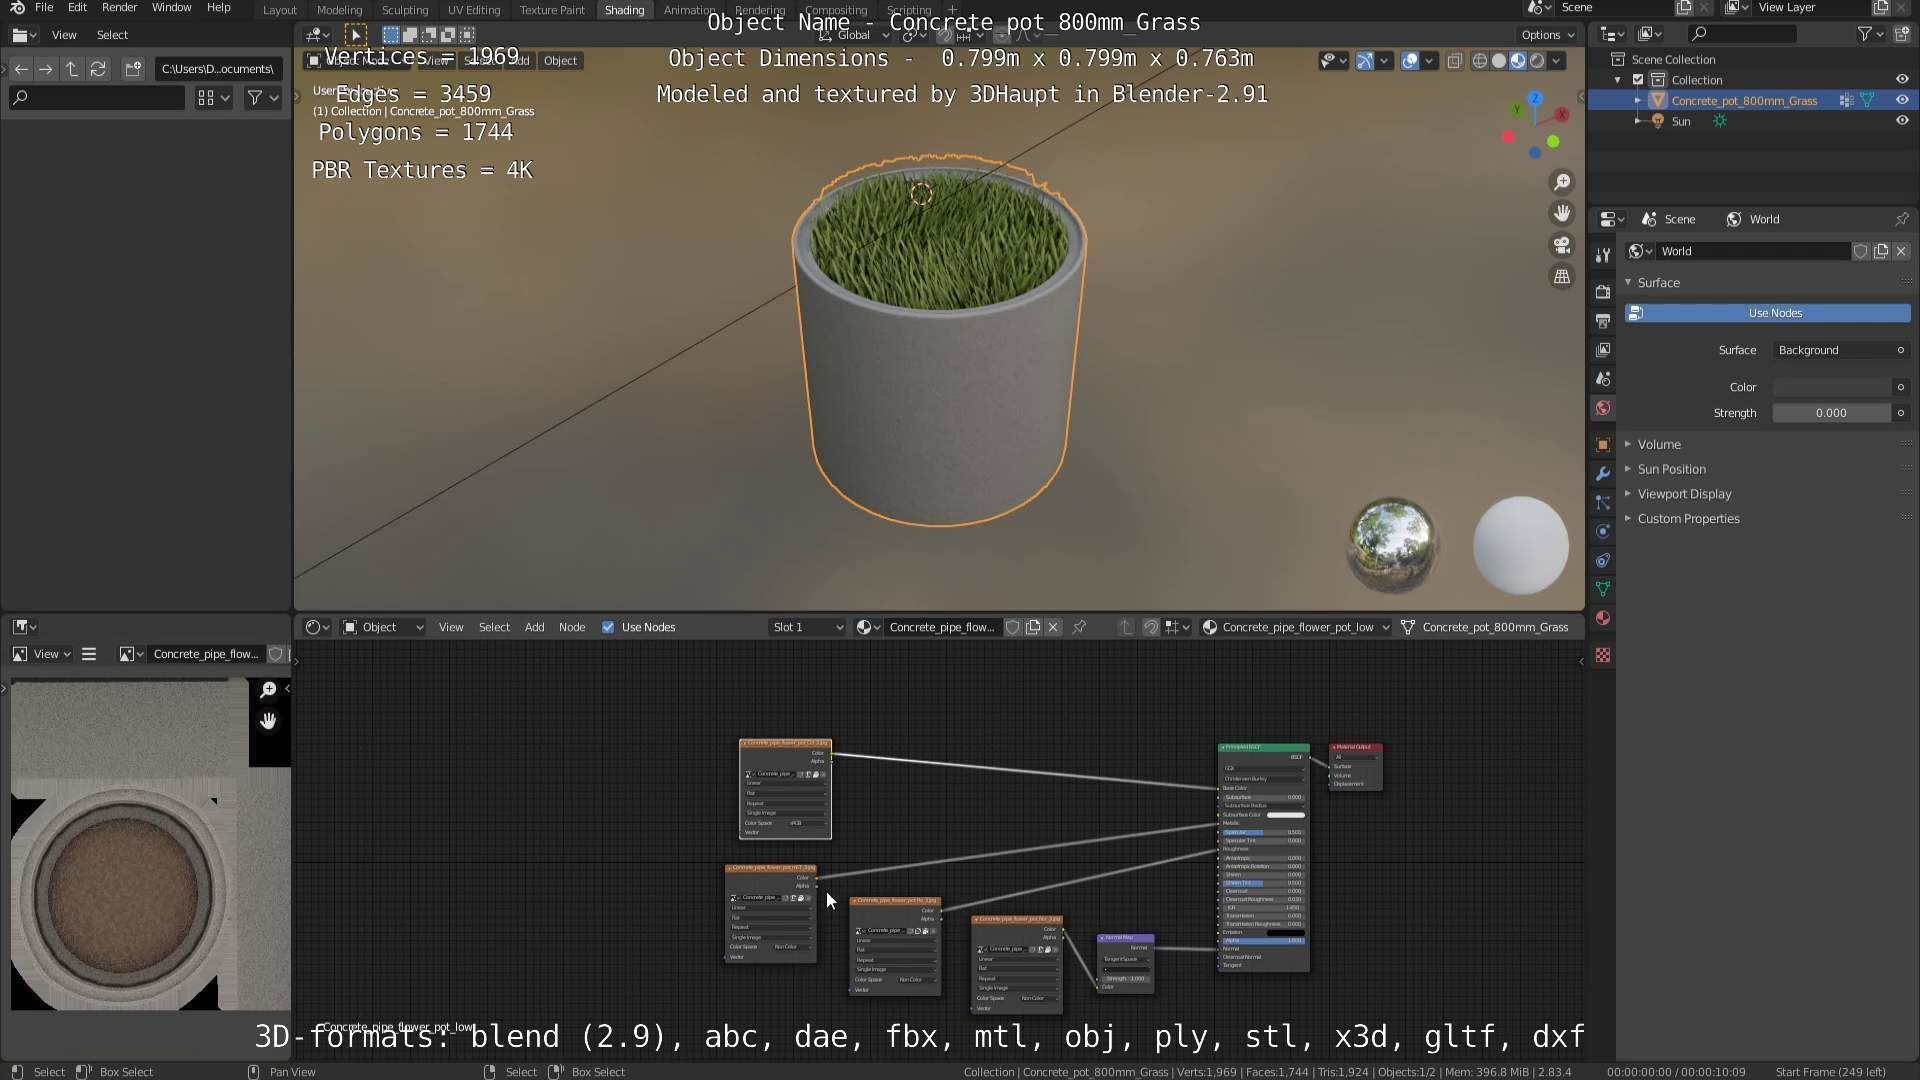Click the Strength 0.000 slider field

pyautogui.click(x=1832, y=413)
